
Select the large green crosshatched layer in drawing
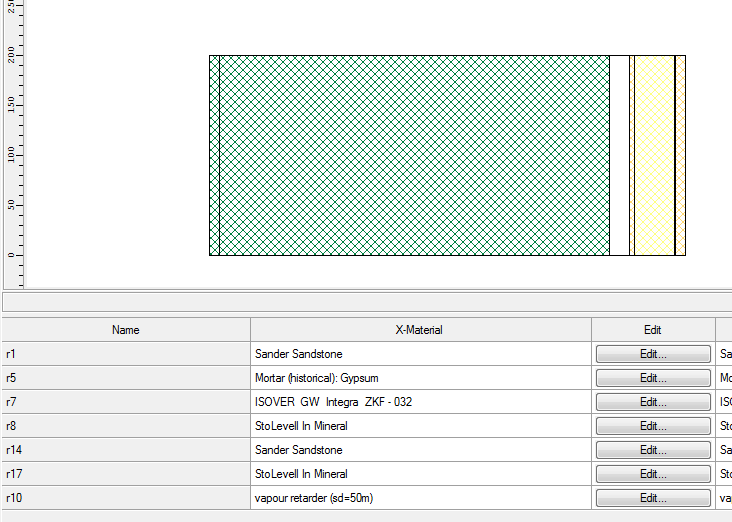coord(414,155)
